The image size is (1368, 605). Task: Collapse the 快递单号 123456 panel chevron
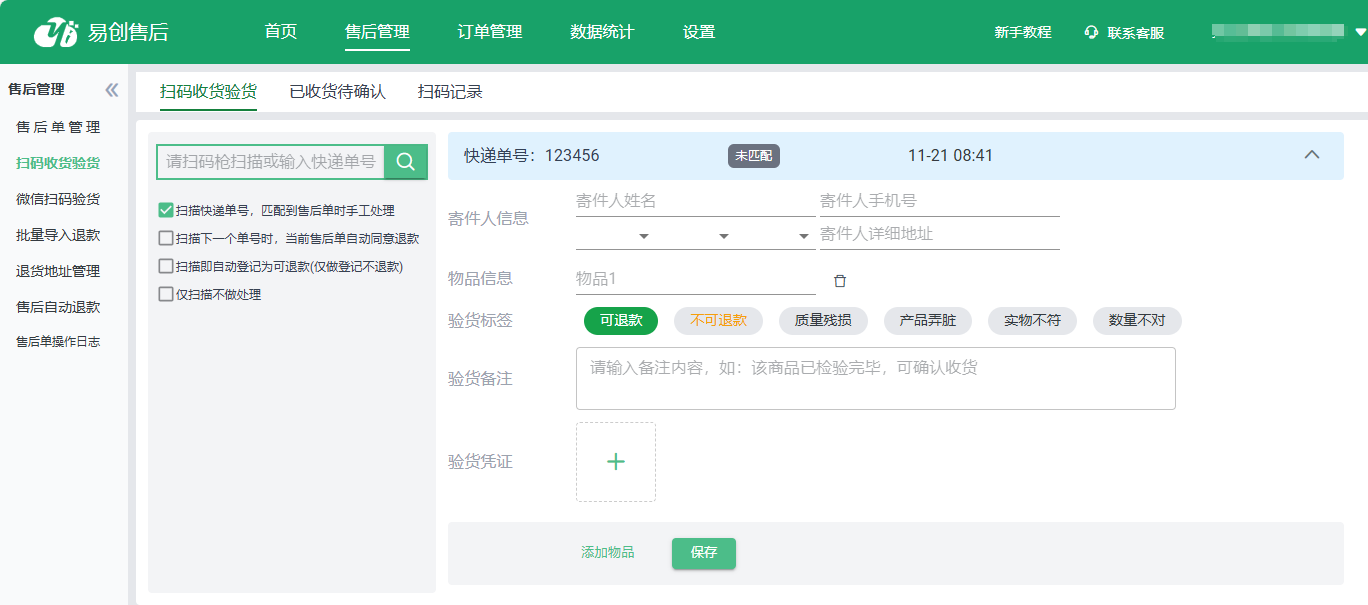coord(1312,155)
